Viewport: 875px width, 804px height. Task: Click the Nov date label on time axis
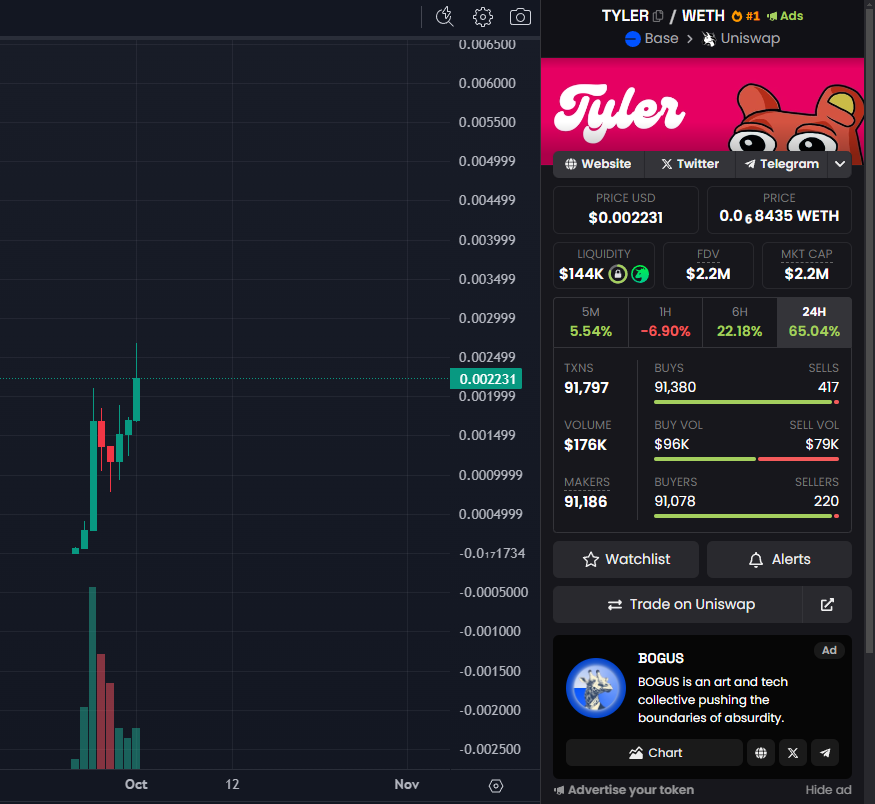tap(407, 784)
